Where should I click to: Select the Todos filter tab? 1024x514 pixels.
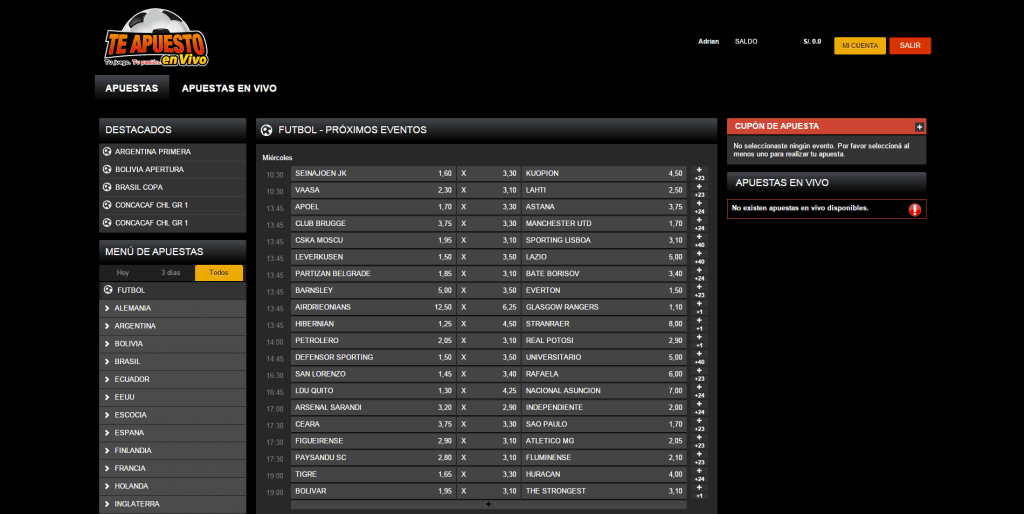219,273
